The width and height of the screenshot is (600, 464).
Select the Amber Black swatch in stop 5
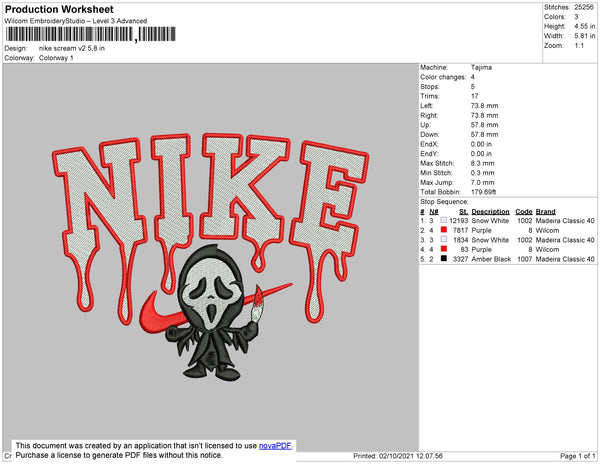(443, 259)
